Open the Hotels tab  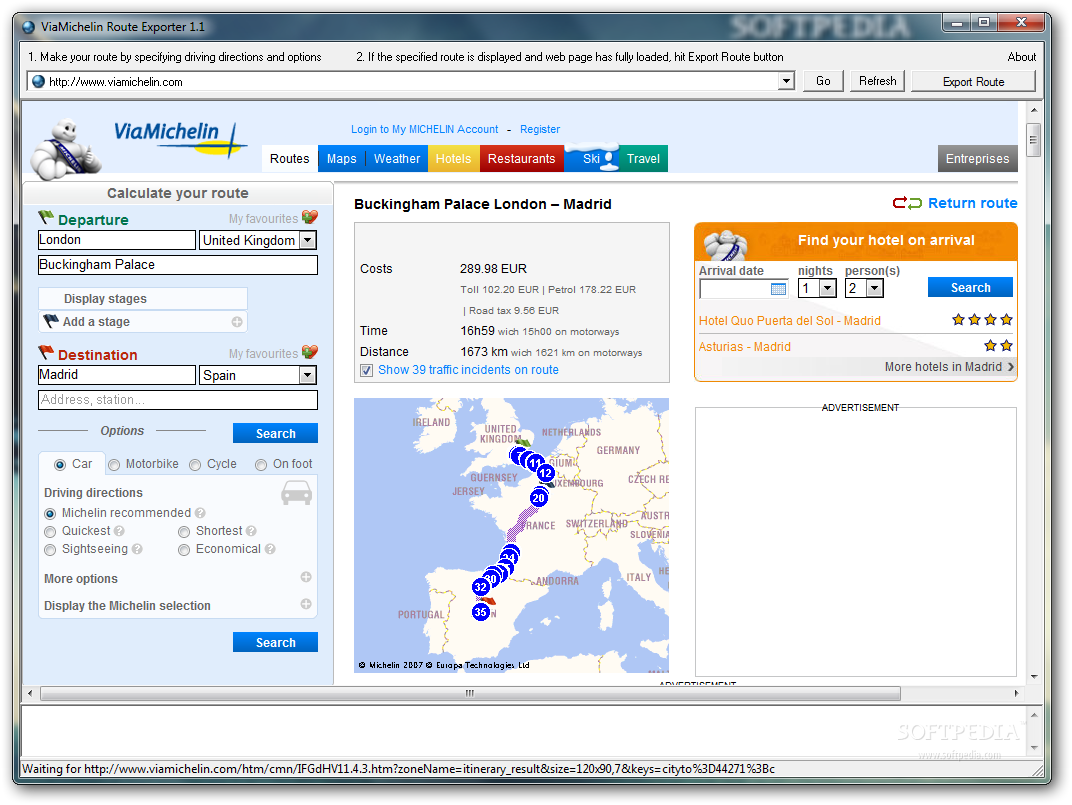pos(453,159)
